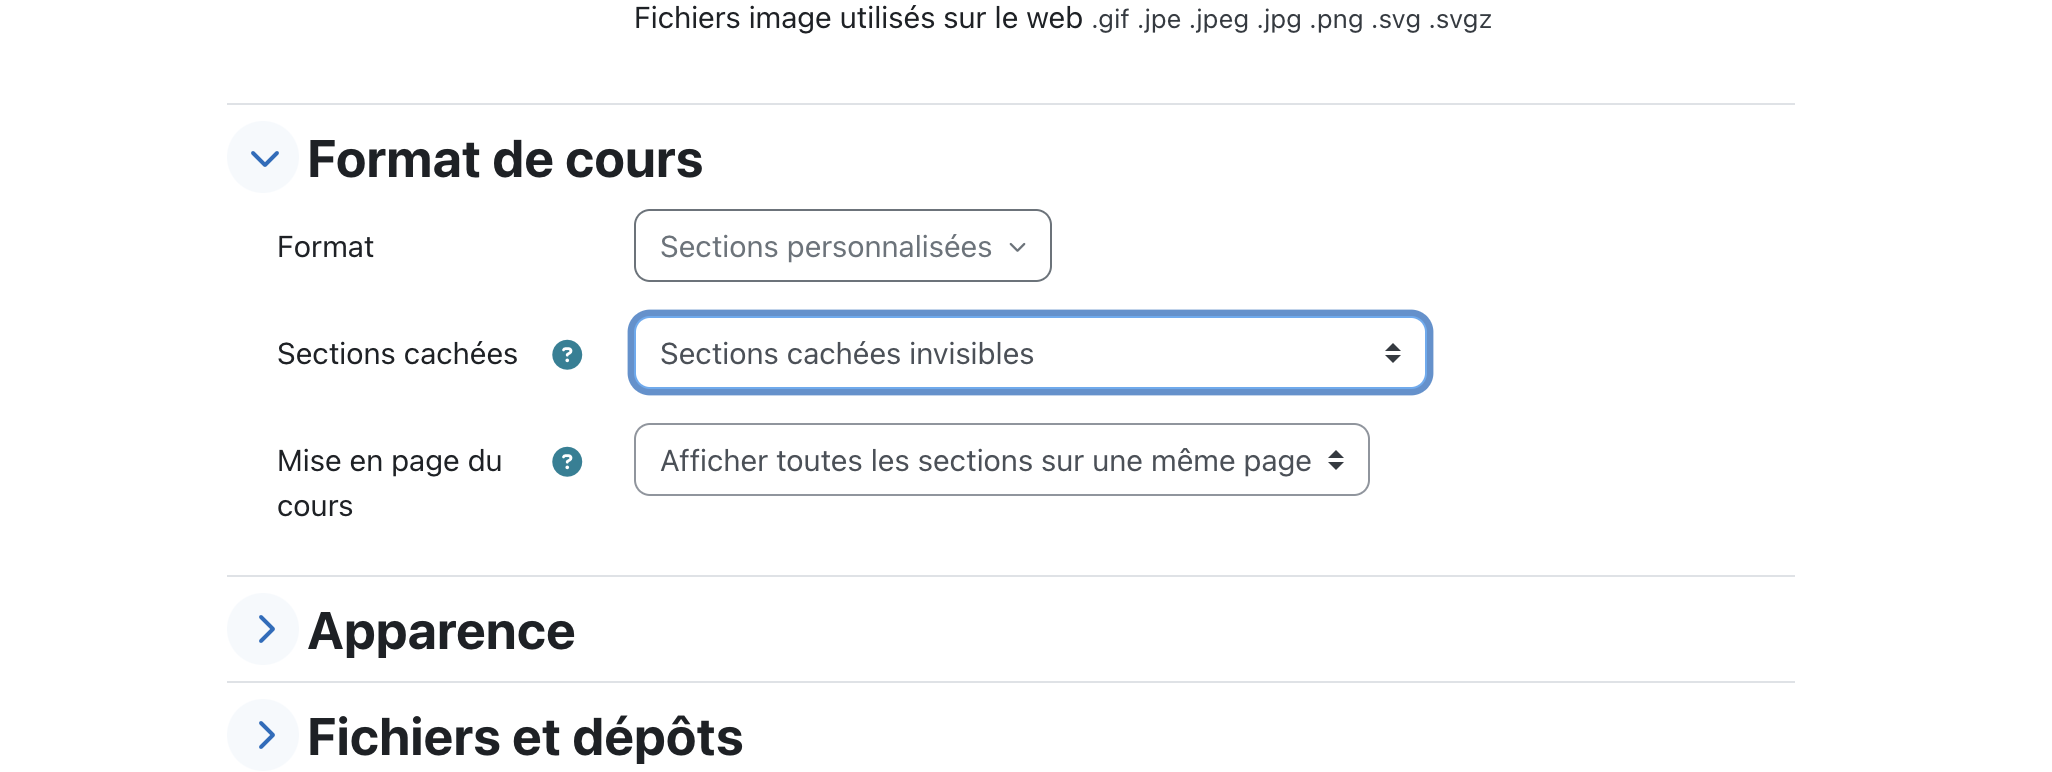Screen dimensions: 2052x772
Task: Click the Format field label
Action: [x=325, y=247]
